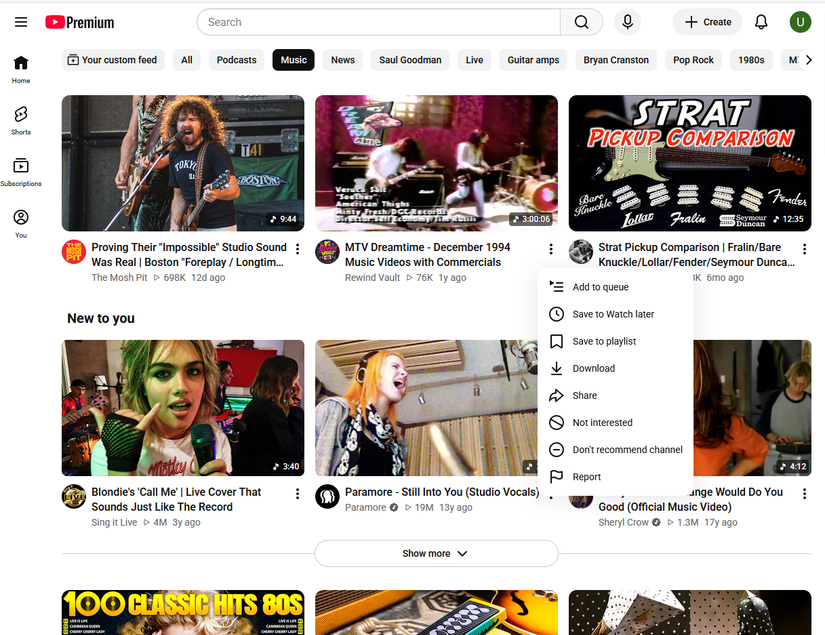Viewport: 825px width, 635px height.
Task: Go to Home in the sidebar
Action: point(21,69)
